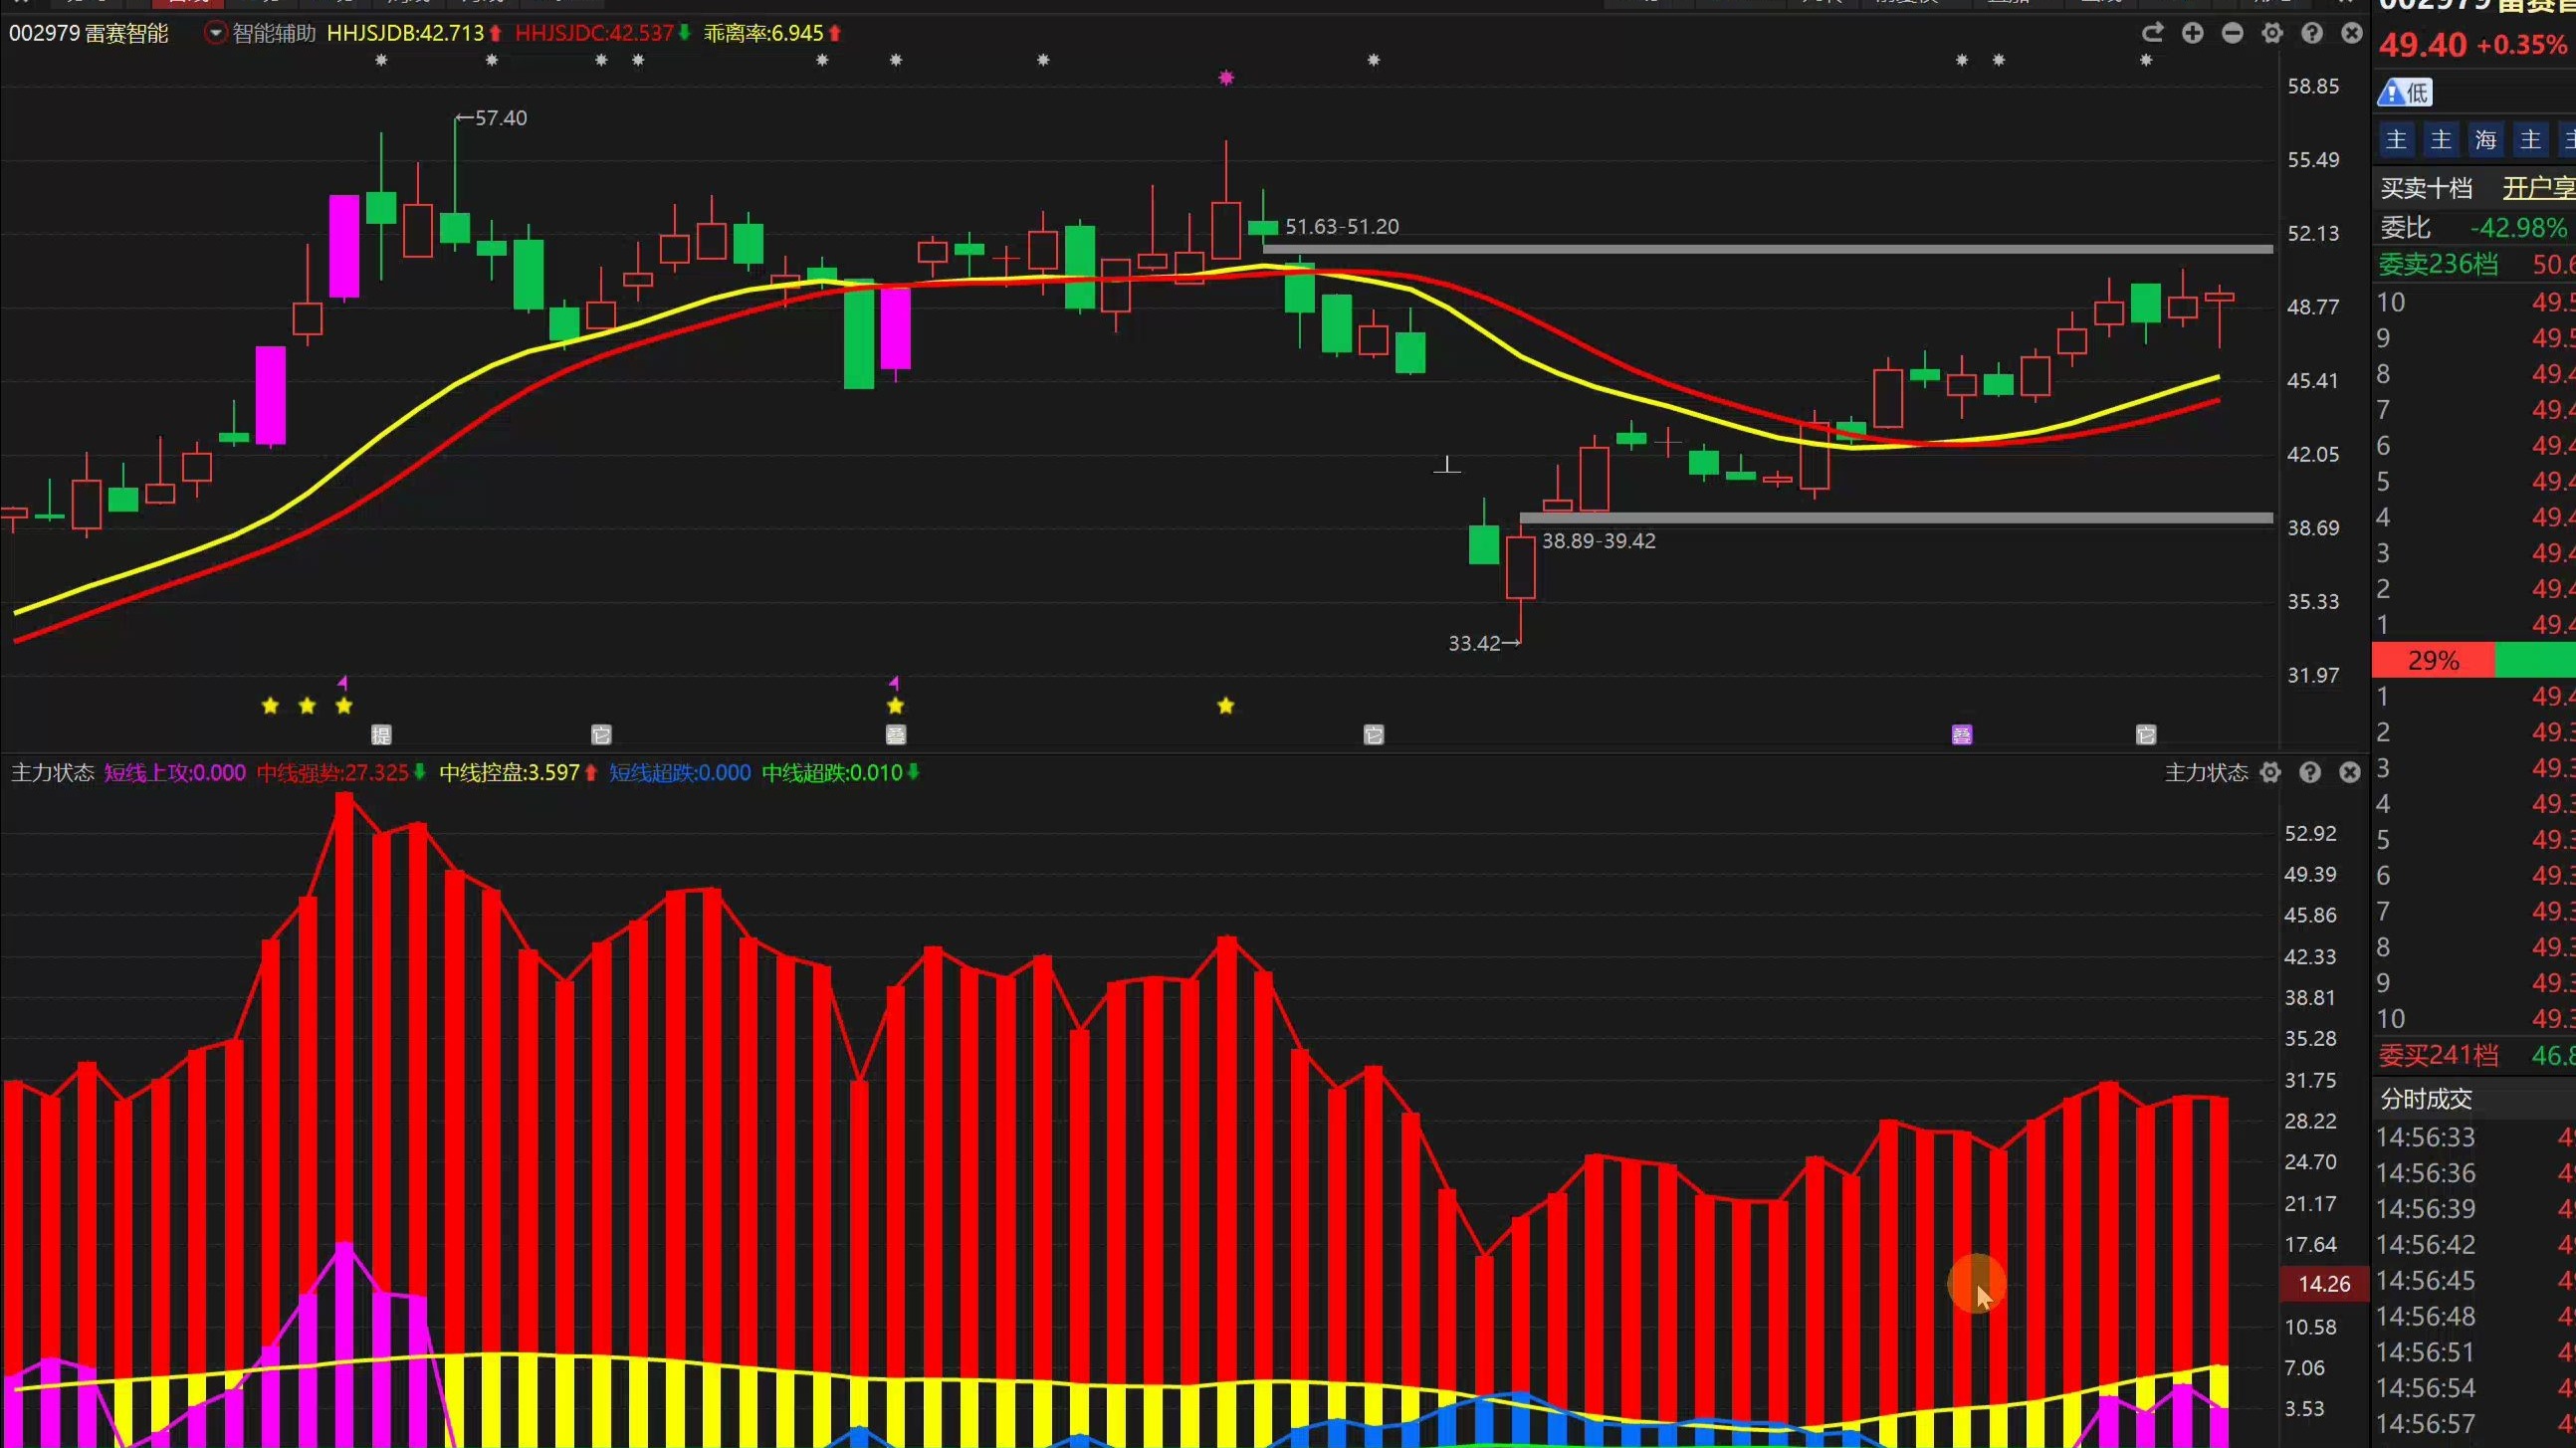Click help icon on 主力状态 panel

(2310, 772)
